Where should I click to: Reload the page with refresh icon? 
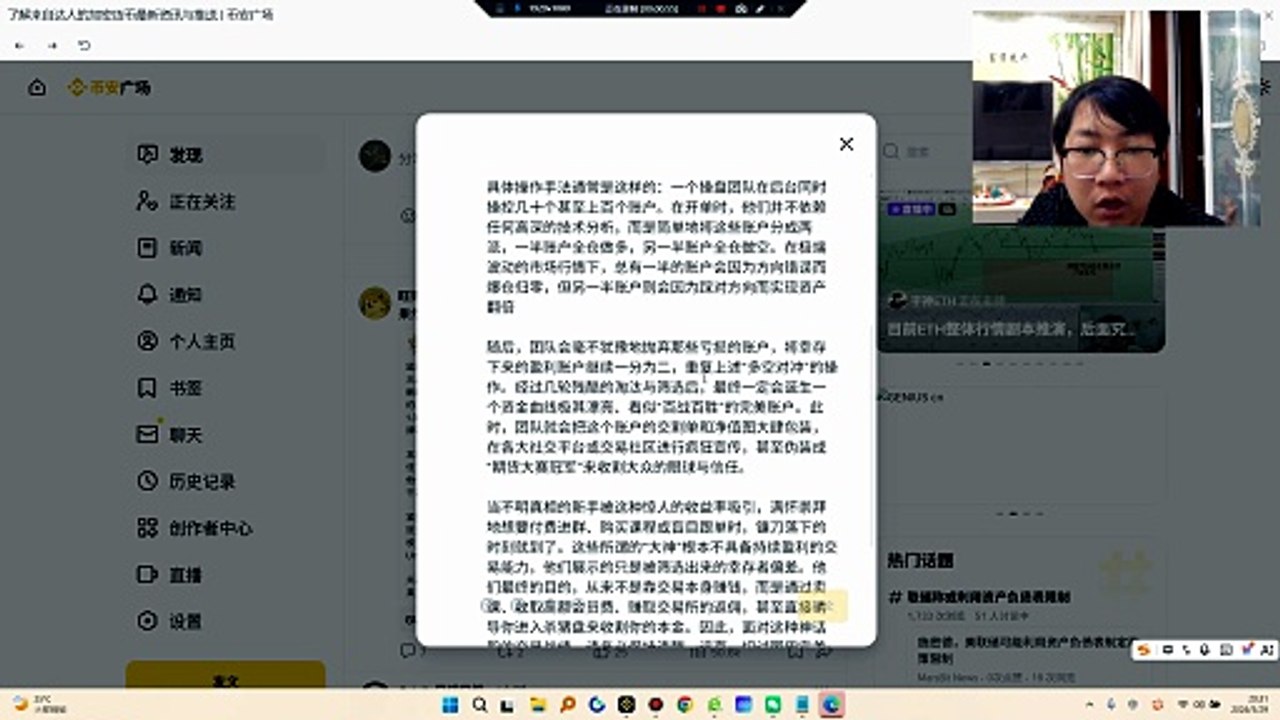[84, 45]
